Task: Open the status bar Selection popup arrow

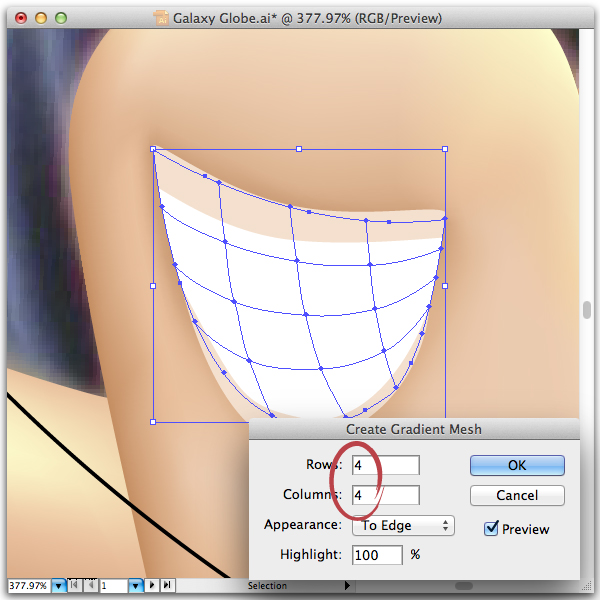Action: click(x=347, y=585)
